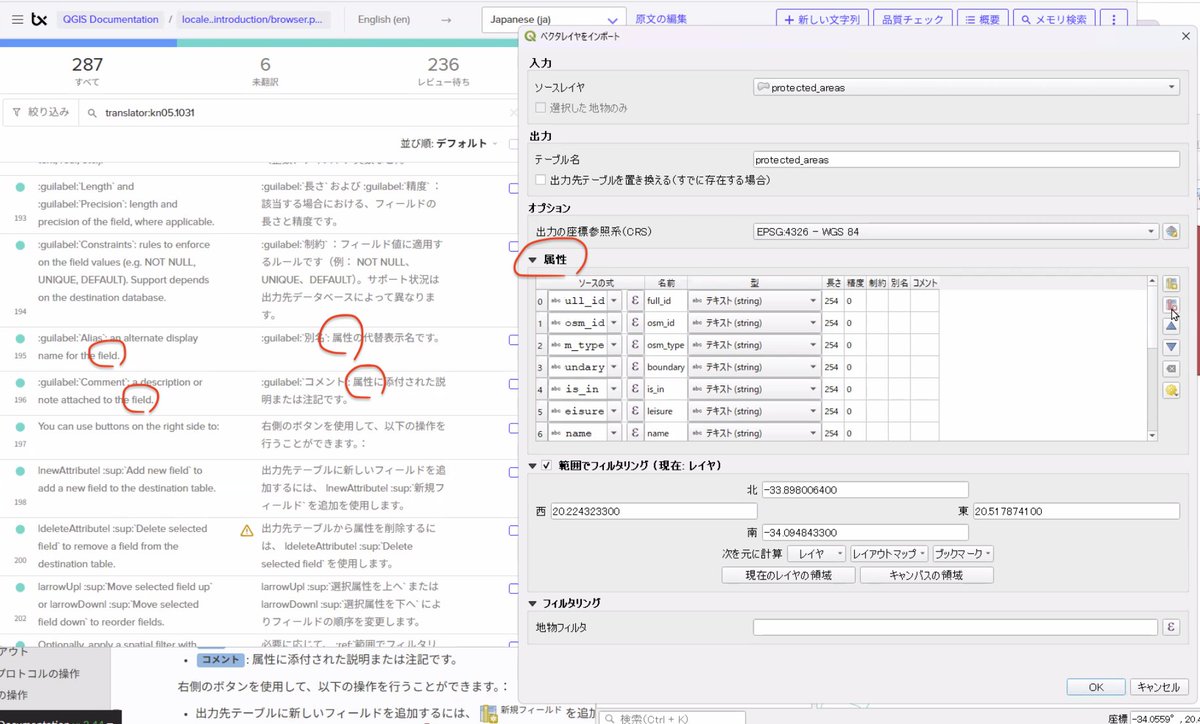This screenshot has width=1200, height=724.
Task: Open Japanese (ja) target language dropdown
Action: pyautogui.click(x=554, y=19)
